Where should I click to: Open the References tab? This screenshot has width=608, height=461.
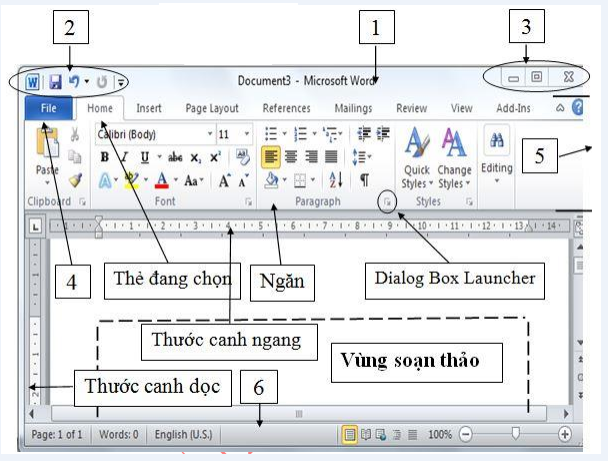click(287, 108)
